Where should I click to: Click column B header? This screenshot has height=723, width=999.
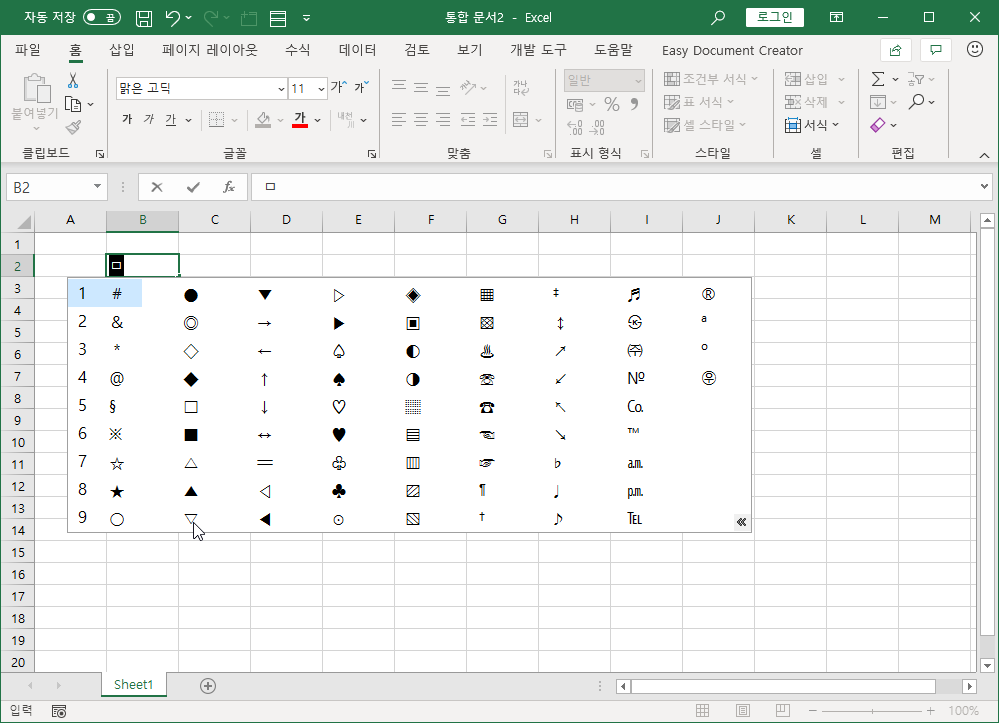click(x=143, y=220)
